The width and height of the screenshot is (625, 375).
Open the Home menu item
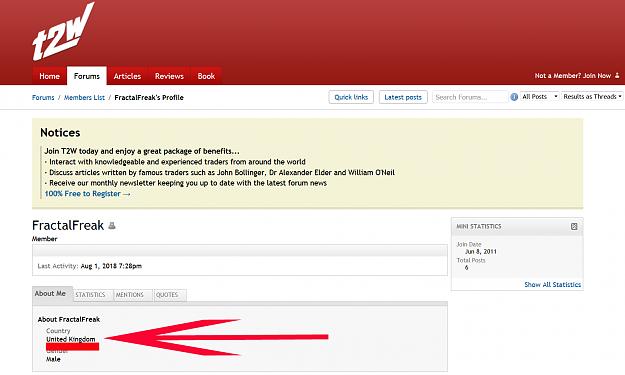(49, 76)
